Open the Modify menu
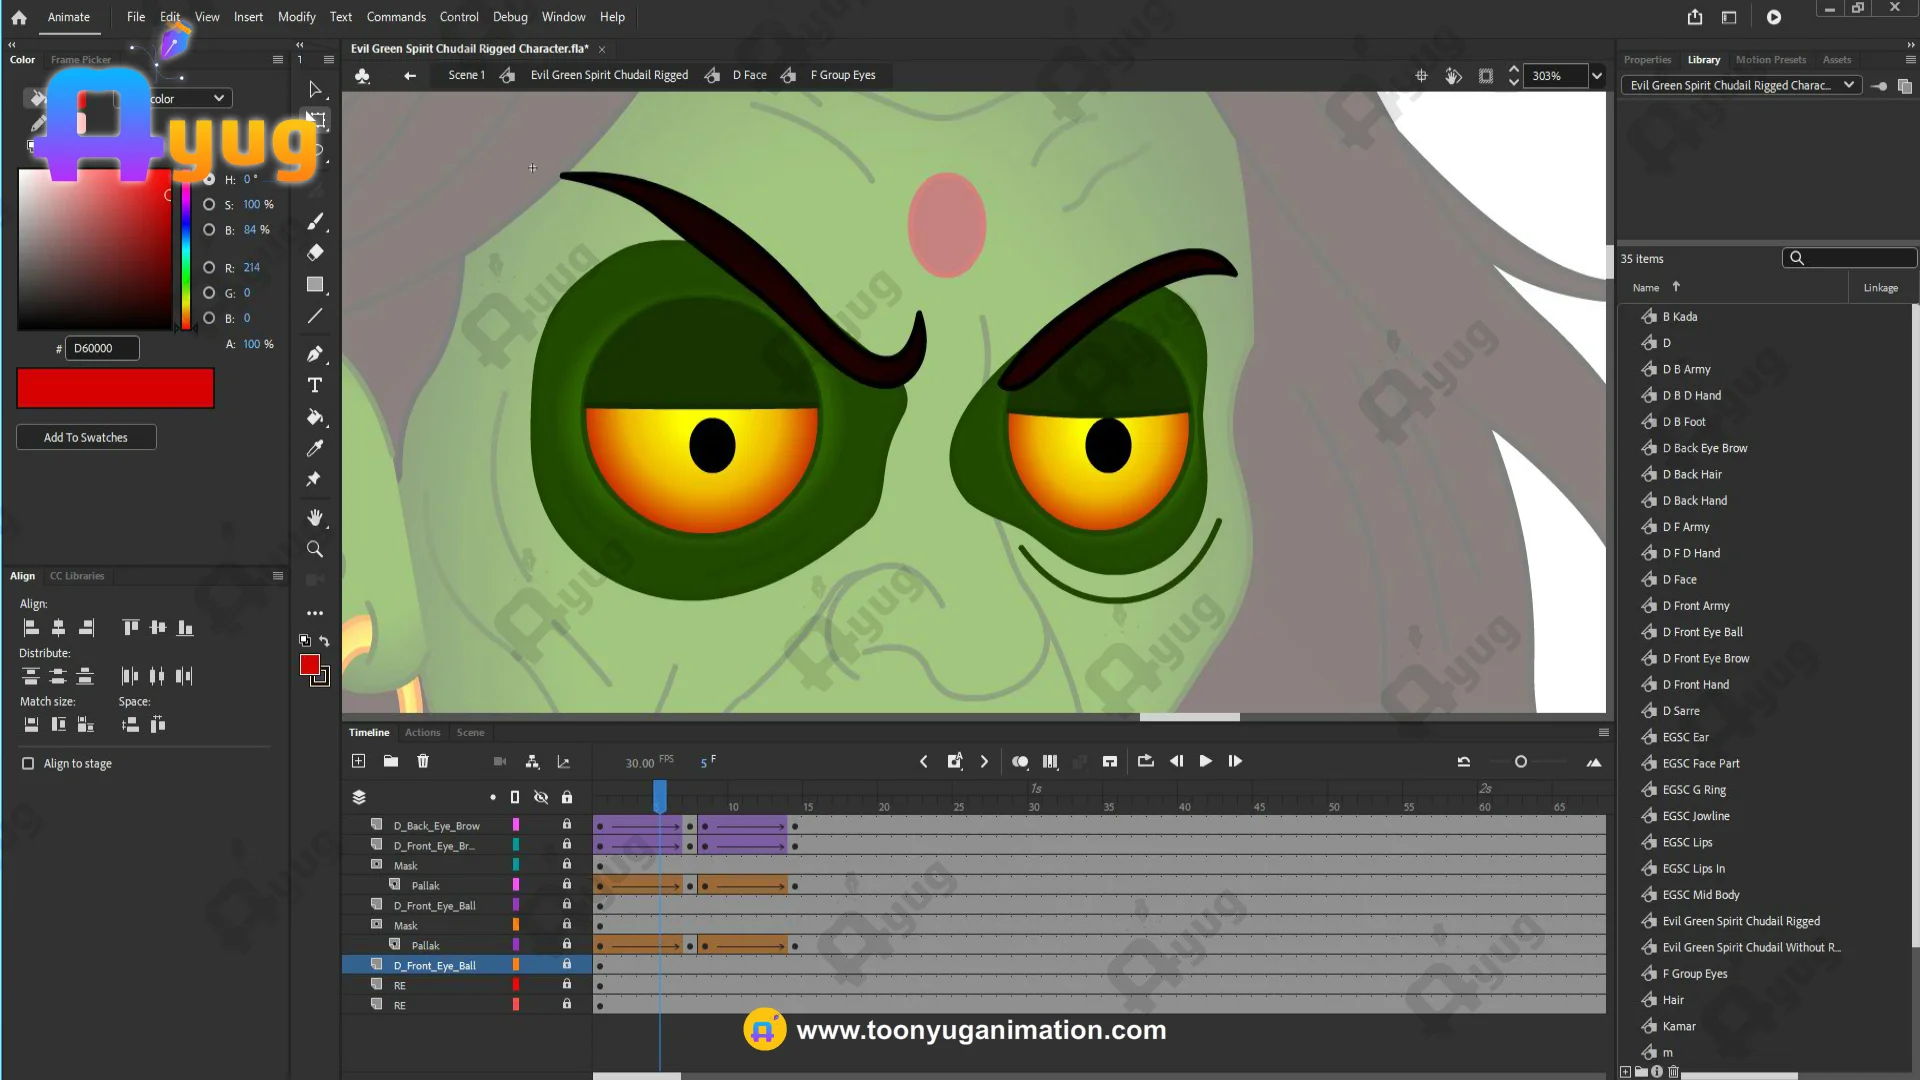This screenshot has width=1920, height=1080. pyautogui.click(x=296, y=17)
